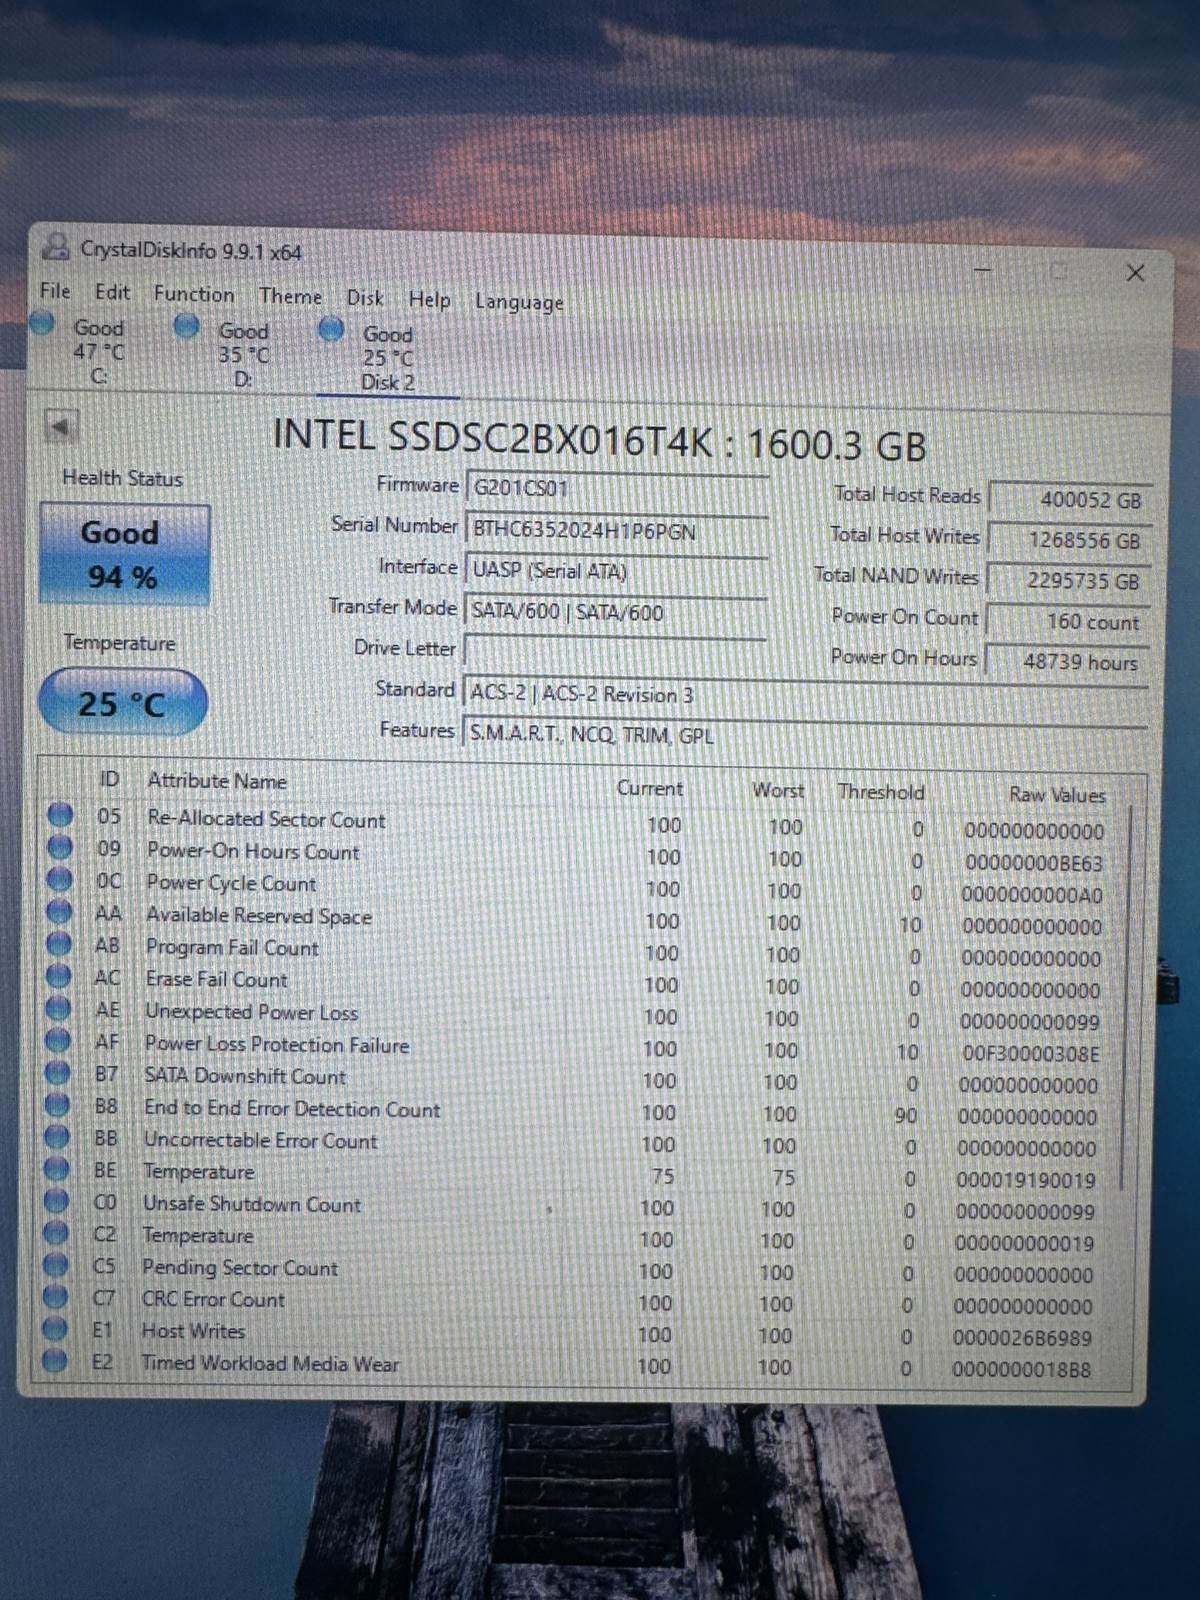Select the Timed Workload Media Wear attribute name
This screenshot has height=1600, width=1200.
[270, 1363]
